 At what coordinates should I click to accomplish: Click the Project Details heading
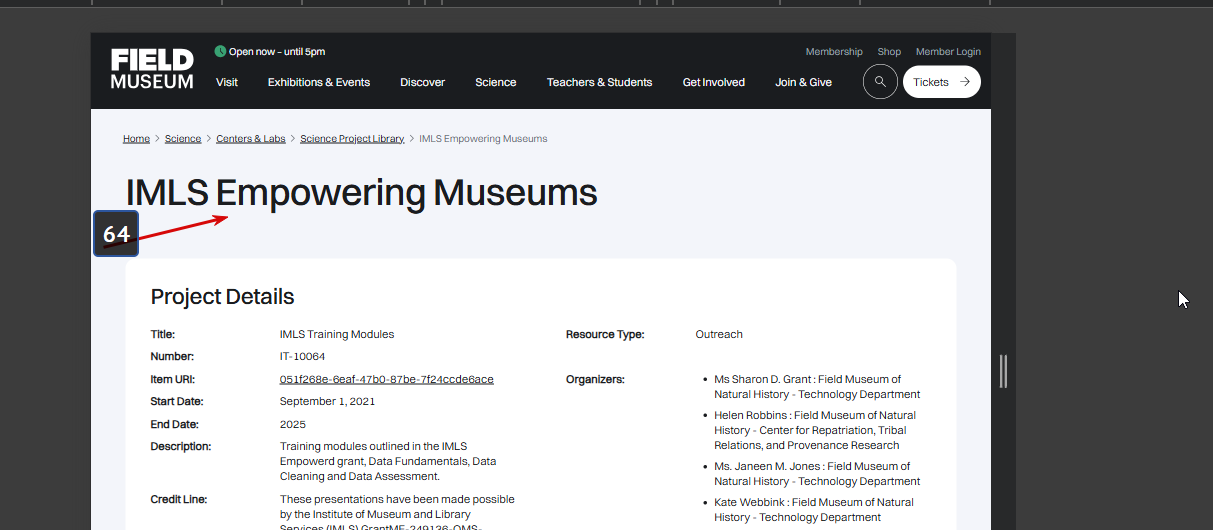tap(222, 297)
